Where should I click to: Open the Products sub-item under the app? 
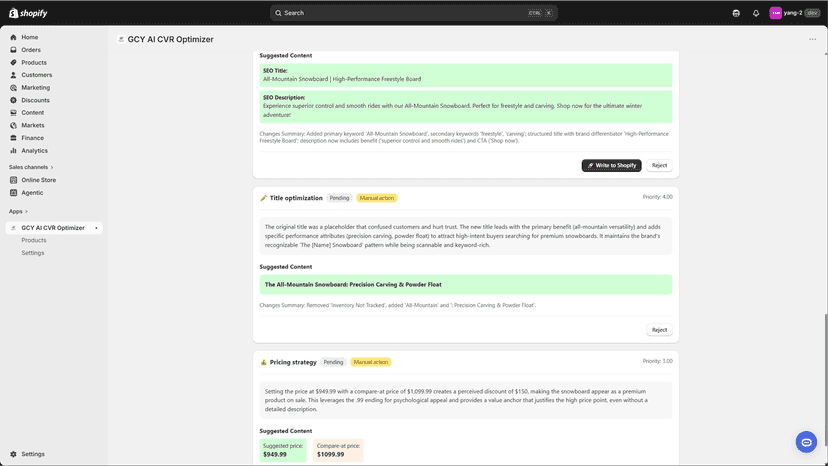pos(34,240)
